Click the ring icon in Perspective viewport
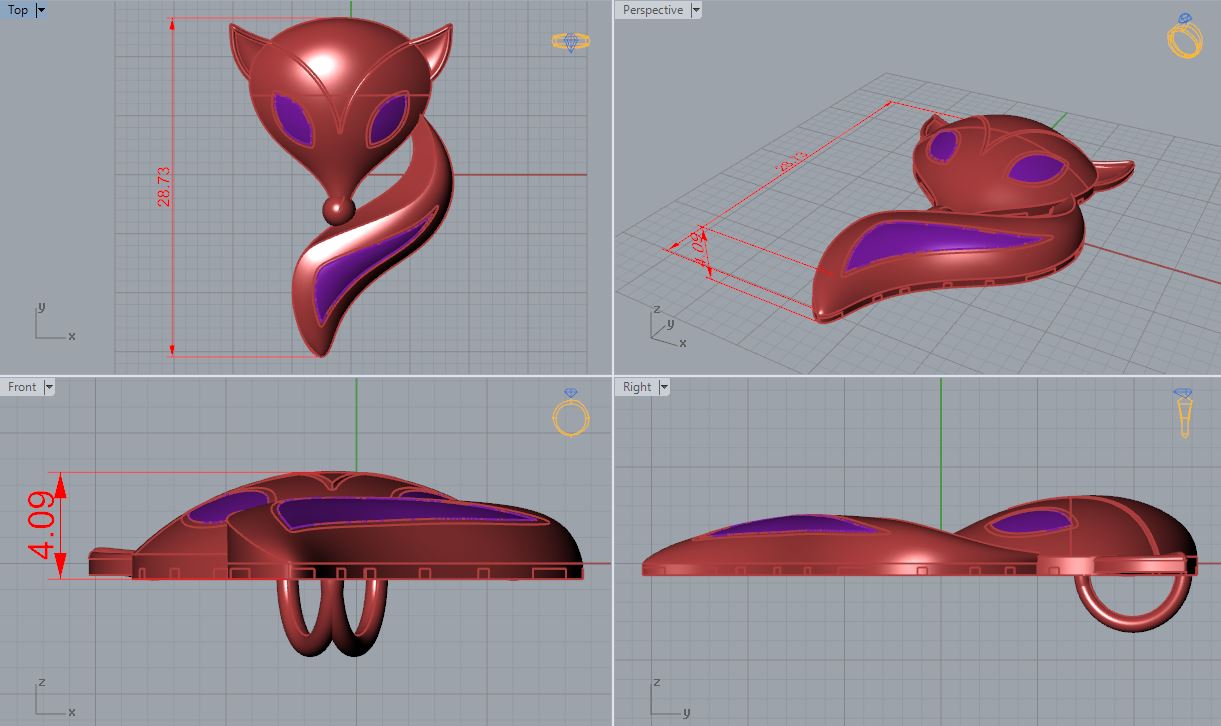The height and width of the screenshot is (726, 1221). pyautogui.click(x=1185, y=36)
